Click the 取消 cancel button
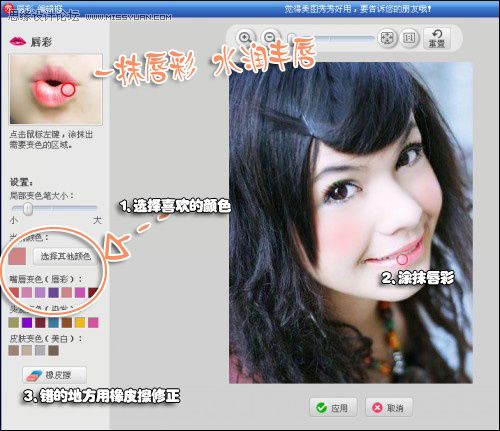 point(389,407)
